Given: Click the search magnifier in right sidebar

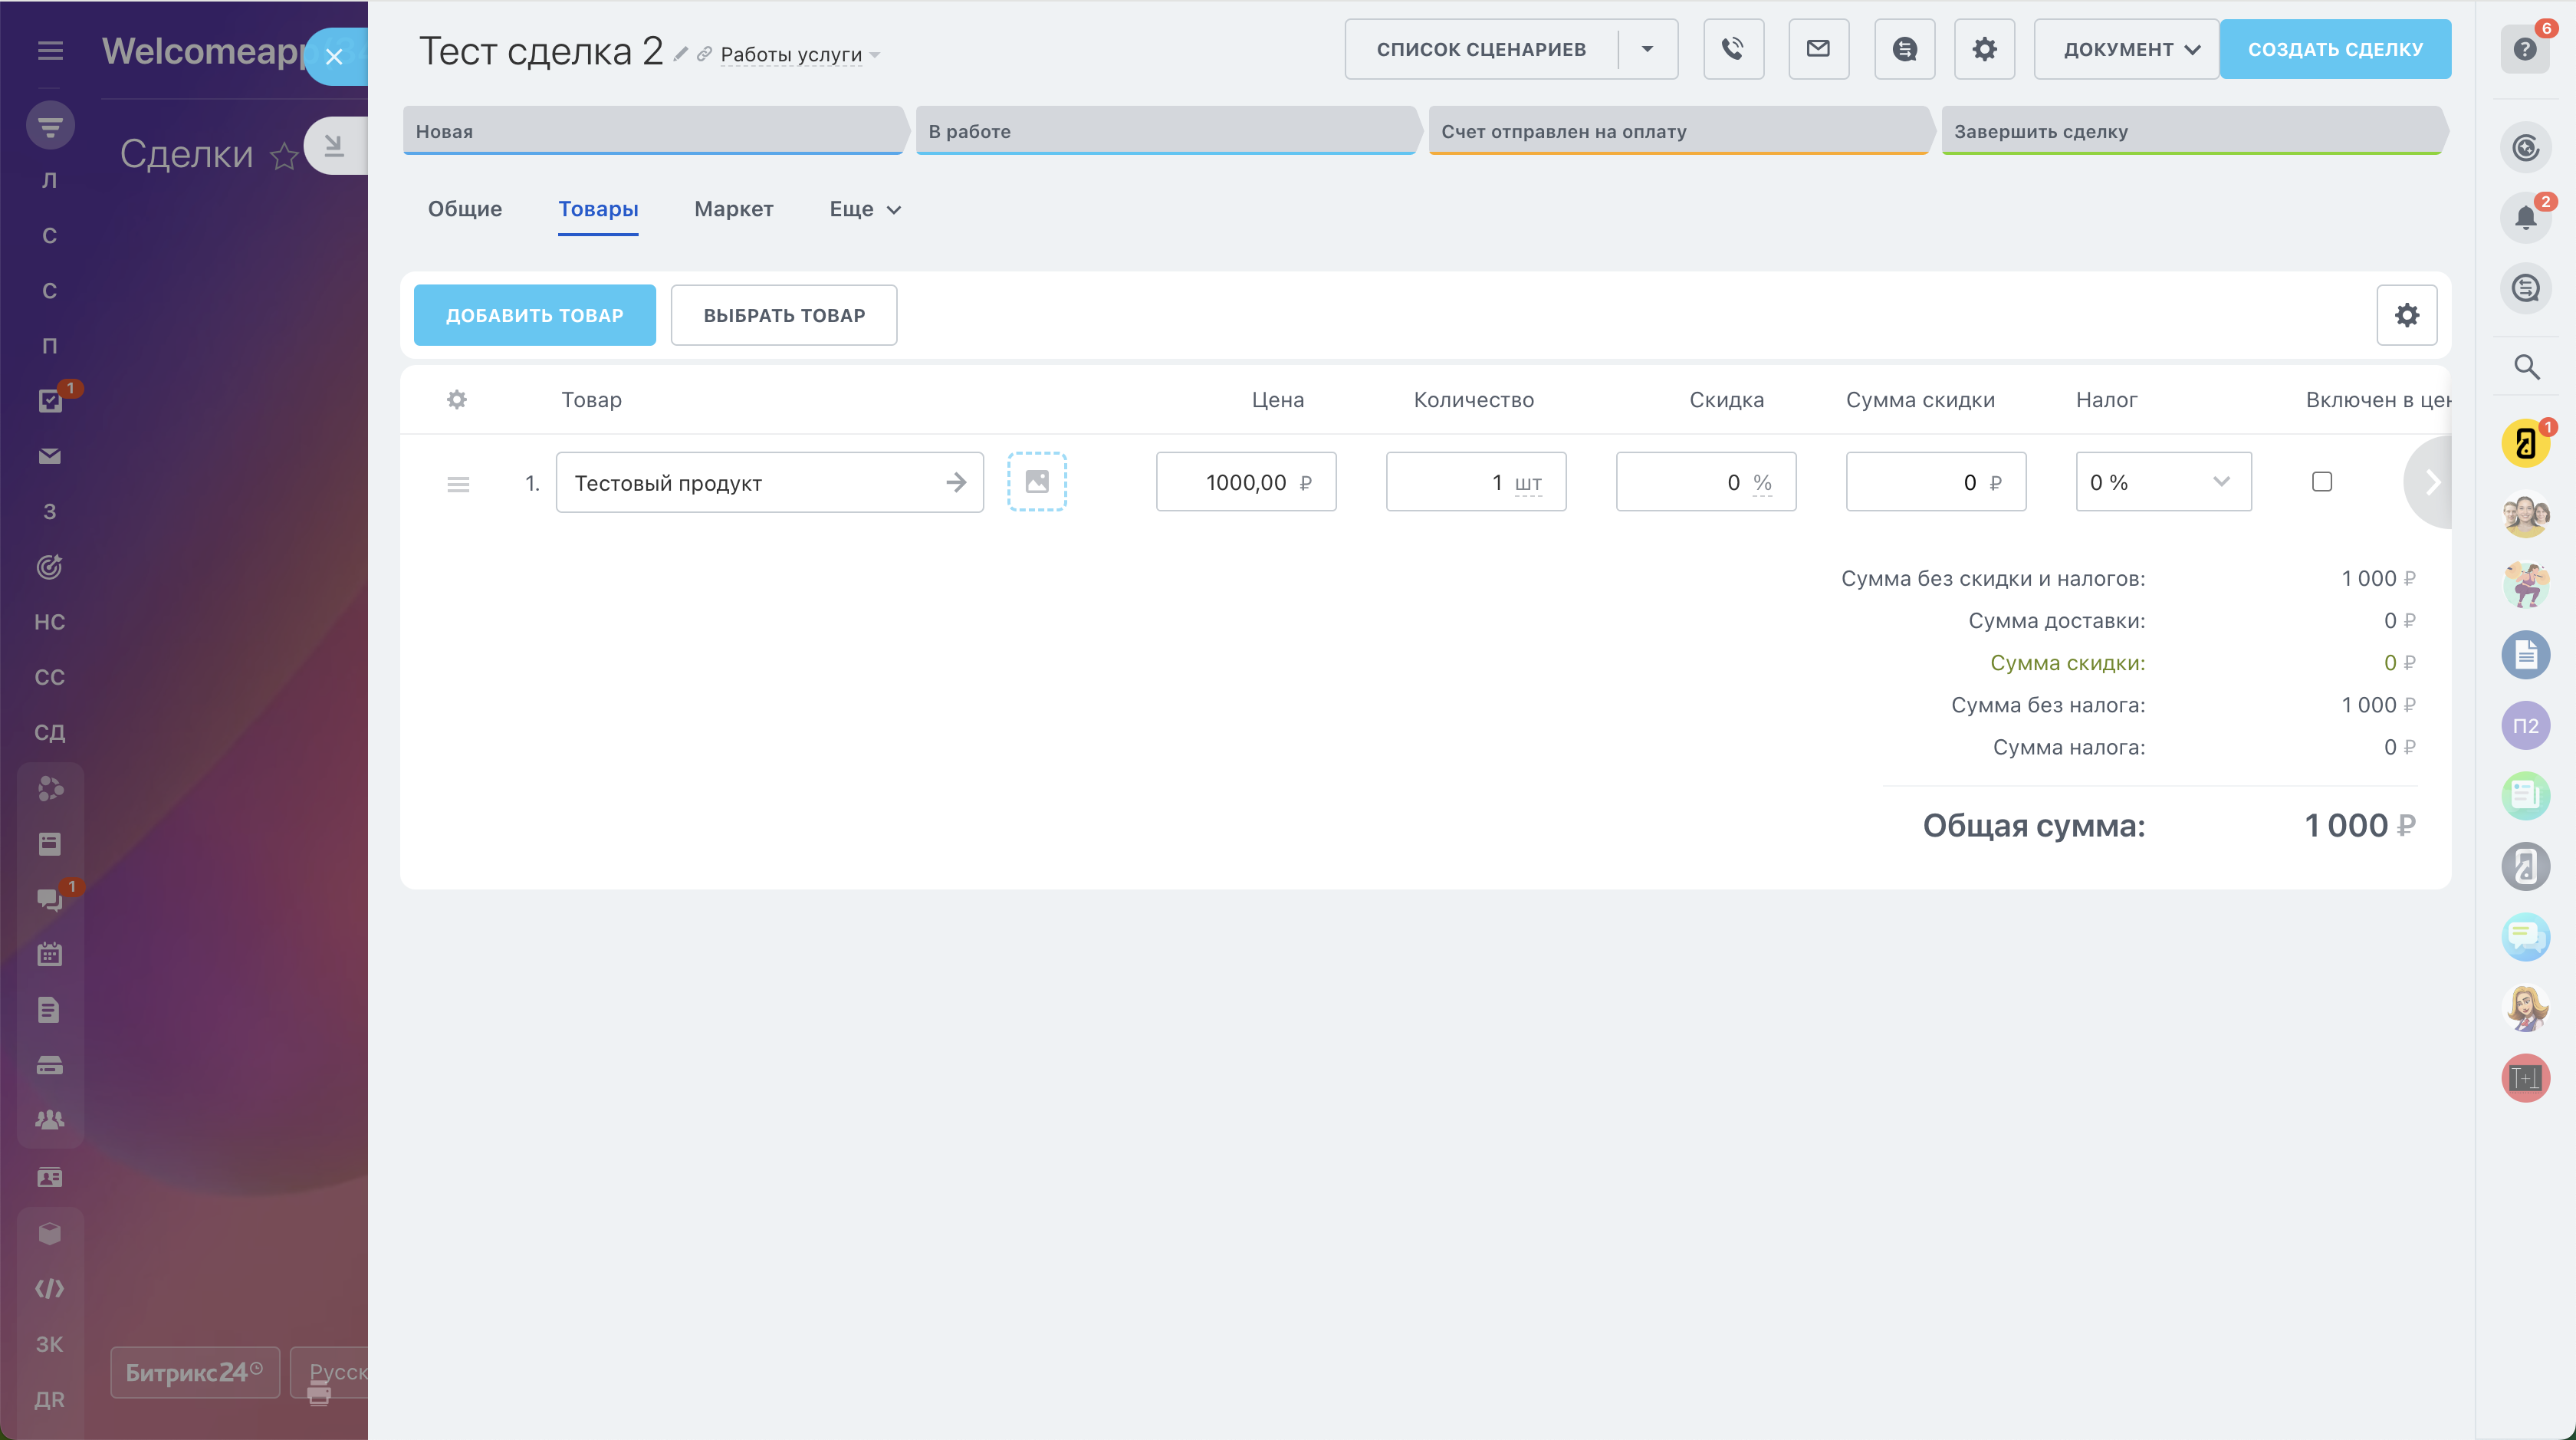Looking at the screenshot, I should (x=2526, y=367).
